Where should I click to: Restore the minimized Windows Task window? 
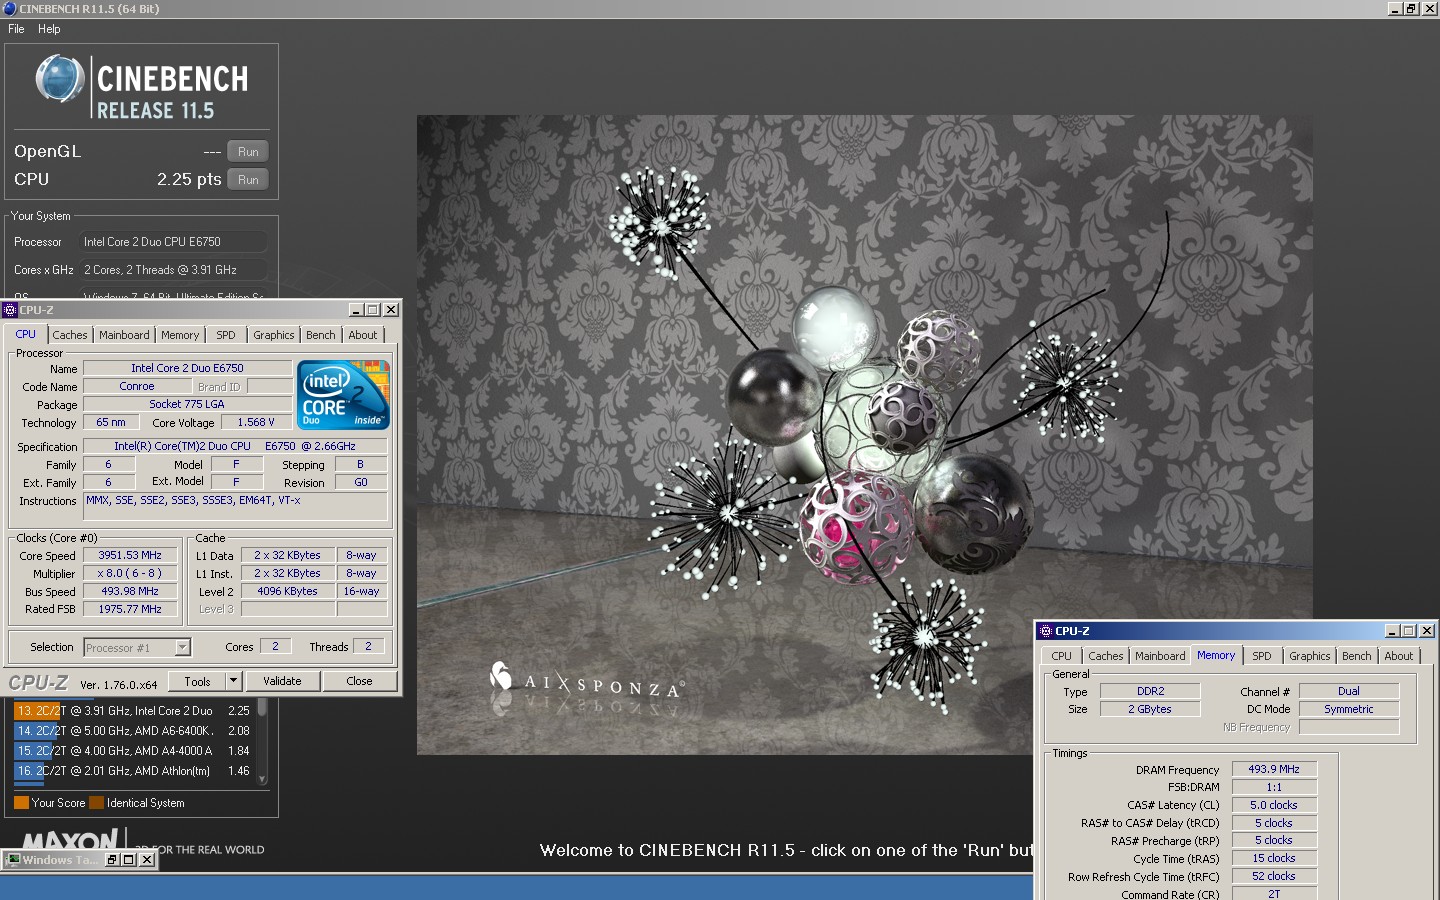pos(111,860)
